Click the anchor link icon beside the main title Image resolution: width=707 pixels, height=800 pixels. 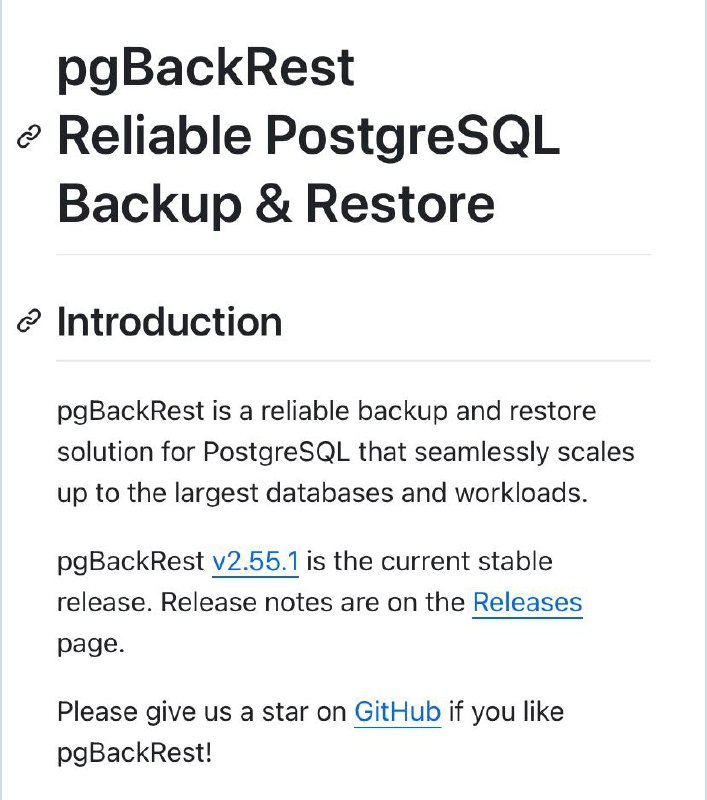coord(29,136)
